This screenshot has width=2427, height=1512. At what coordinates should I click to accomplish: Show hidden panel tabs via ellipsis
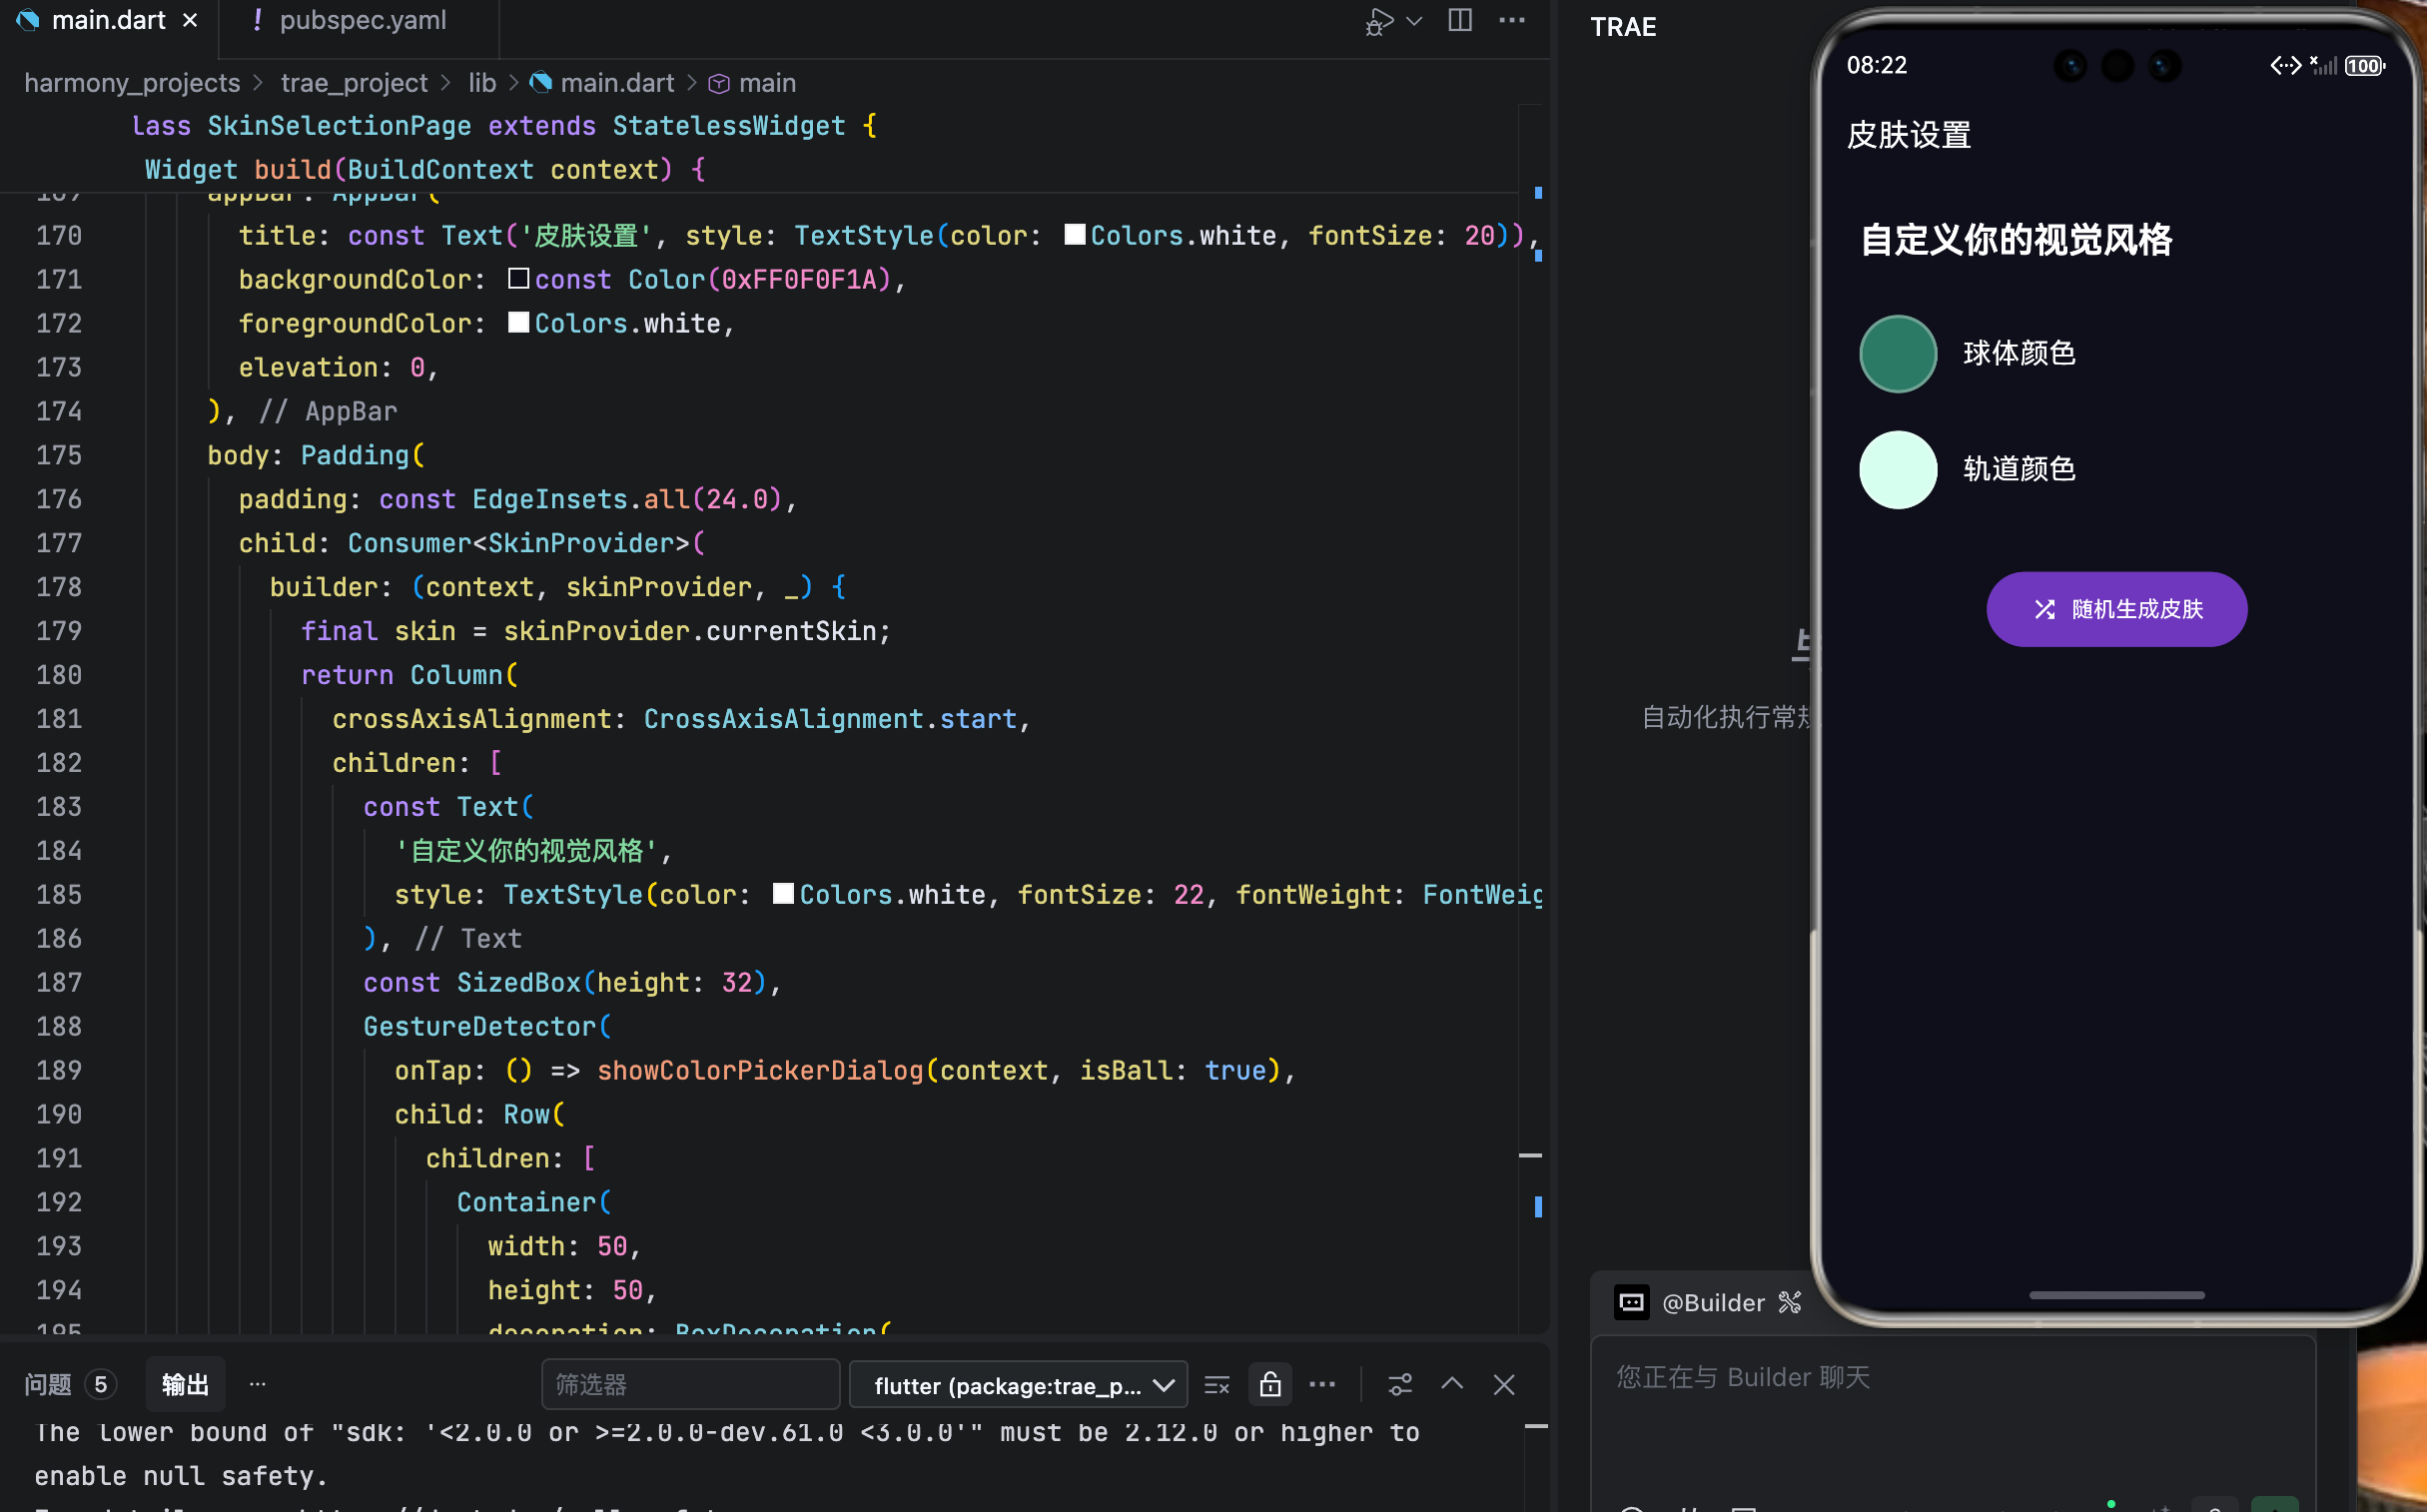[257, 1384]
